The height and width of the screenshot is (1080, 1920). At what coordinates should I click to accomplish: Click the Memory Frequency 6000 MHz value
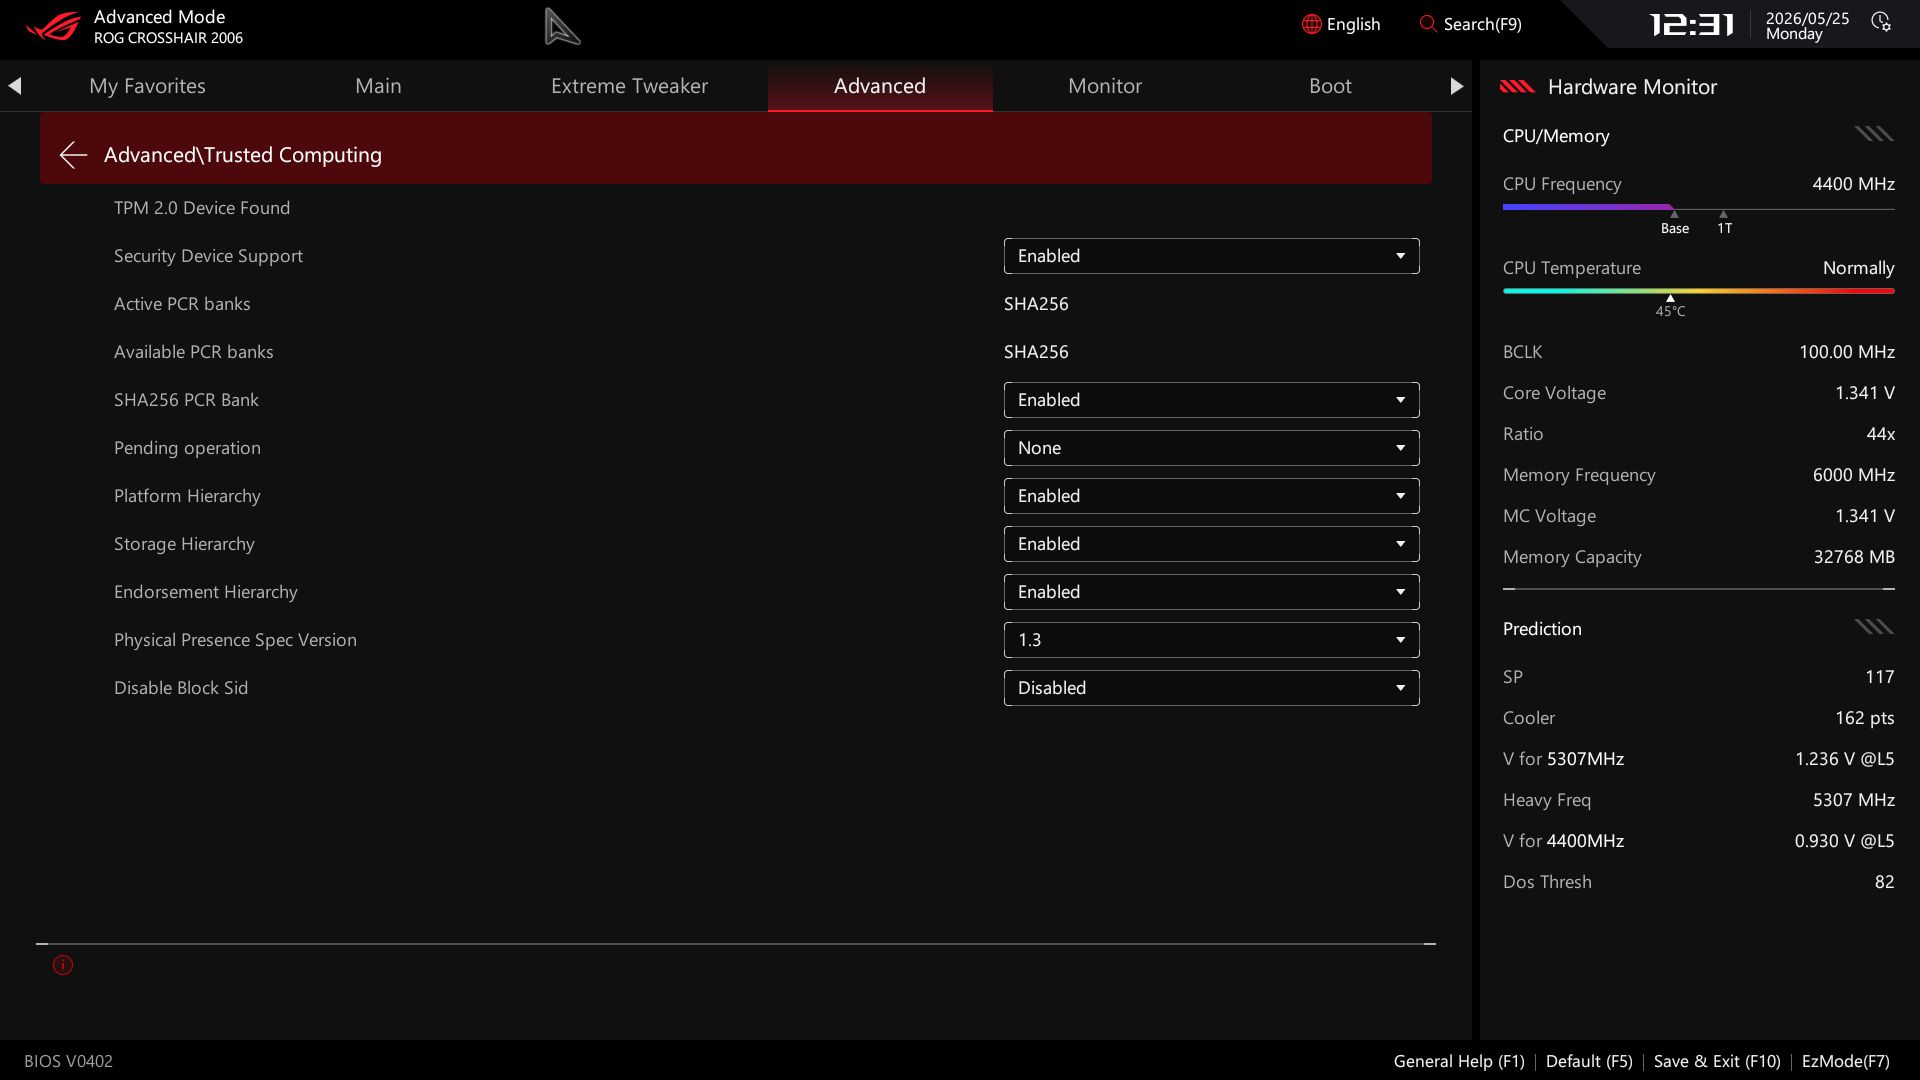click(1853, 475)
